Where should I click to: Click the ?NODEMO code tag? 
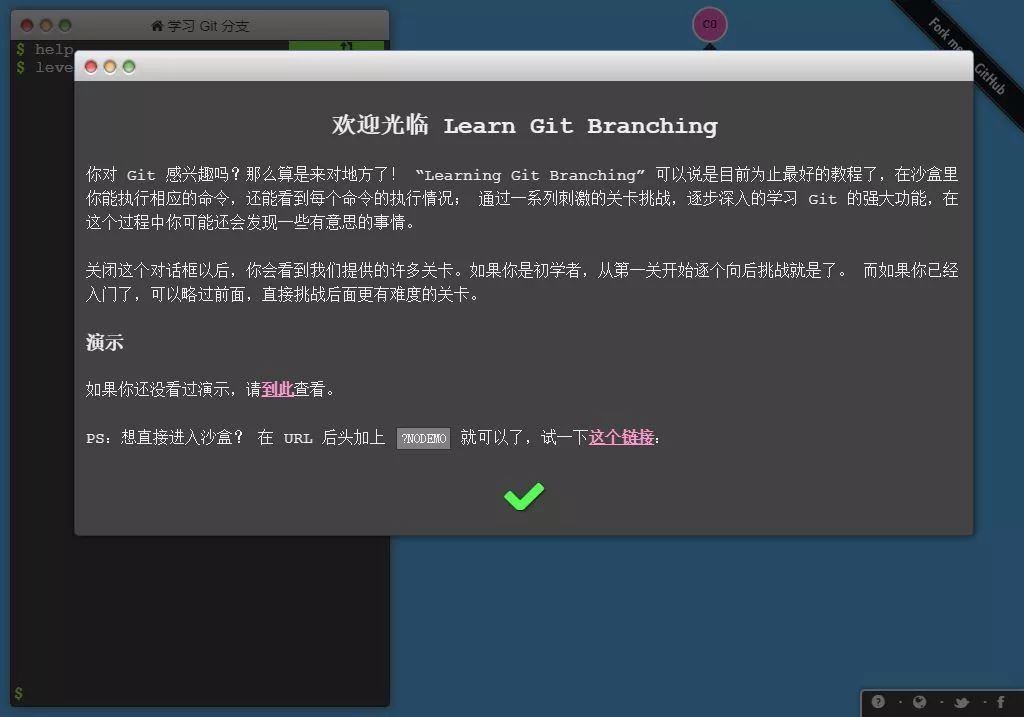pyautogui.click(x=423, y=438)
